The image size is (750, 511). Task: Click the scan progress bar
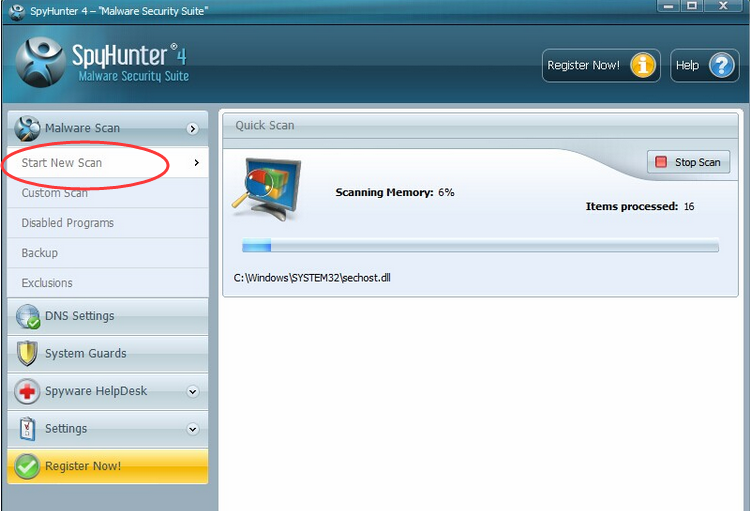tap(480, 246)
